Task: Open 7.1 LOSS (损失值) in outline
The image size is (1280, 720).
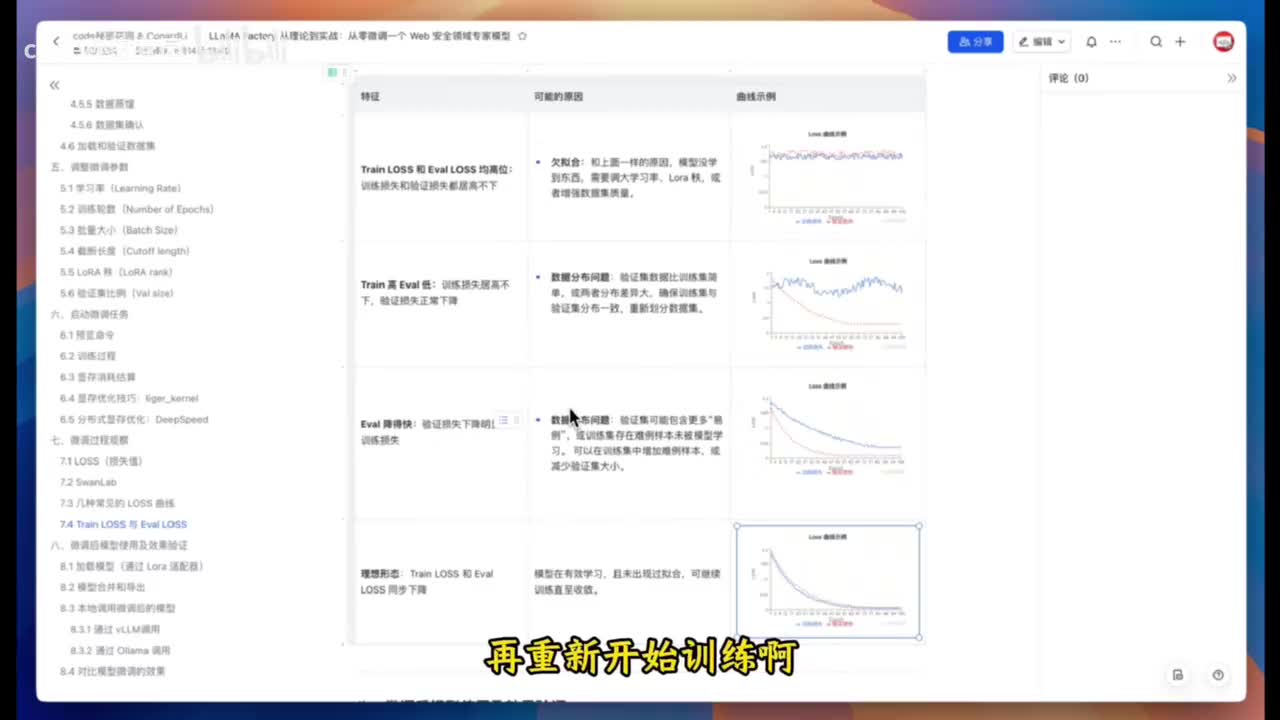Action: (101, 461)
